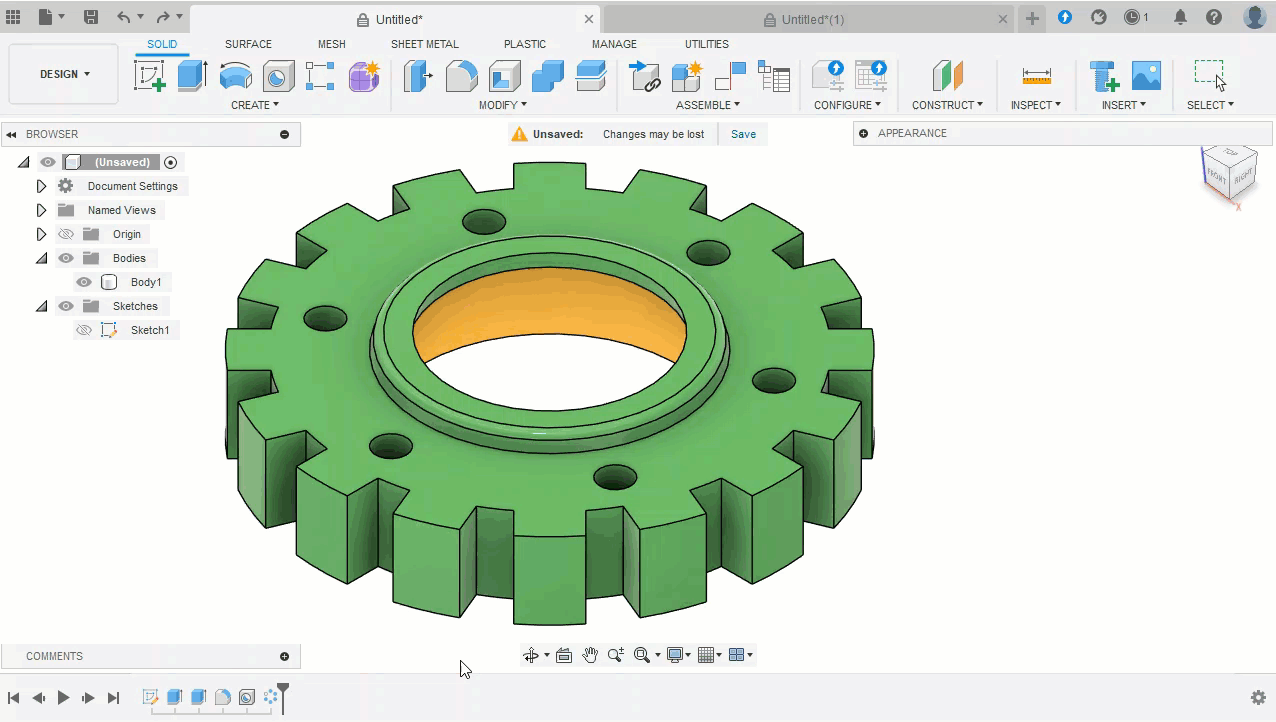
Task: Select the Create Sketch tool
Action: [150, 76]
